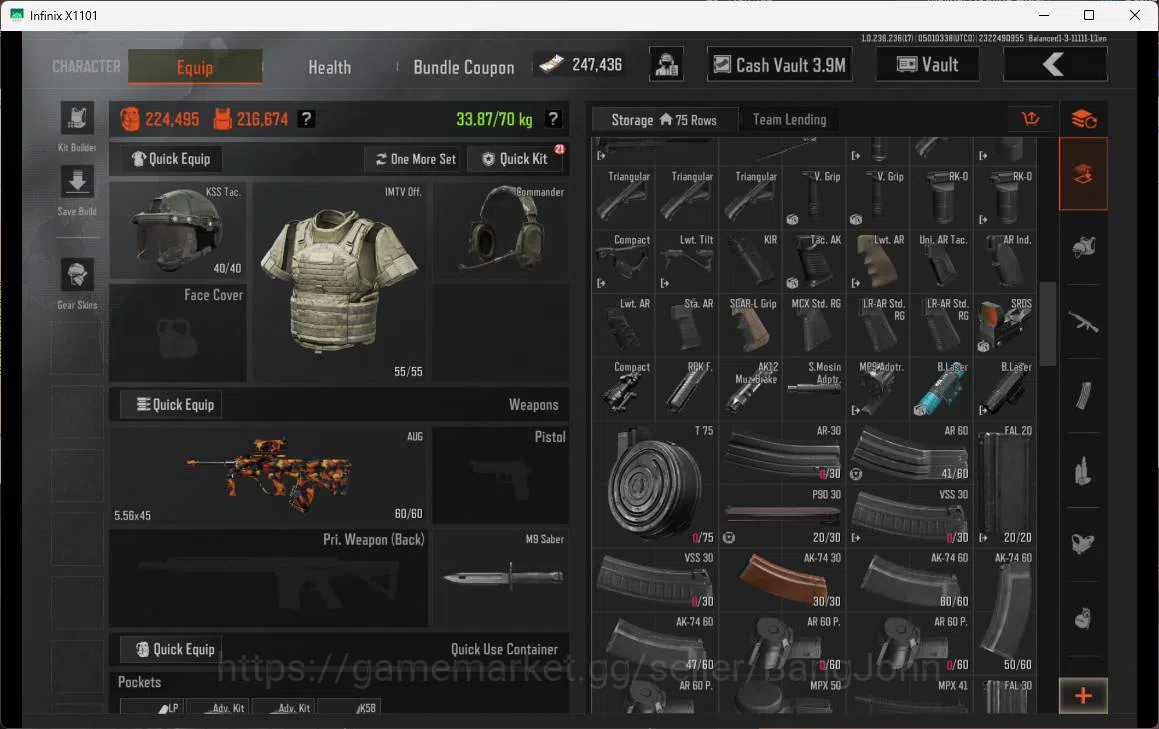Select the Tac. AK grip
The image size is (1159, 729).
pos(814,262)
